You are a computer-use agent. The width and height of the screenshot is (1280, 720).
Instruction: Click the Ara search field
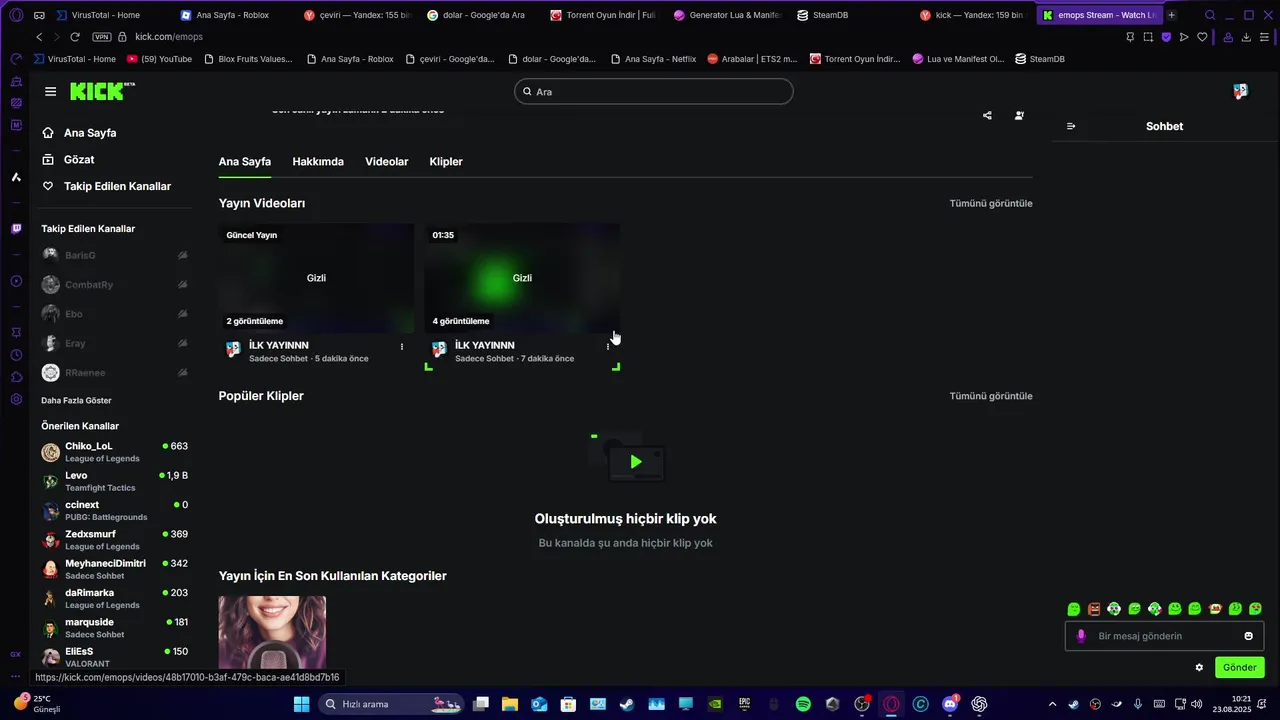(x=654, y=92)
